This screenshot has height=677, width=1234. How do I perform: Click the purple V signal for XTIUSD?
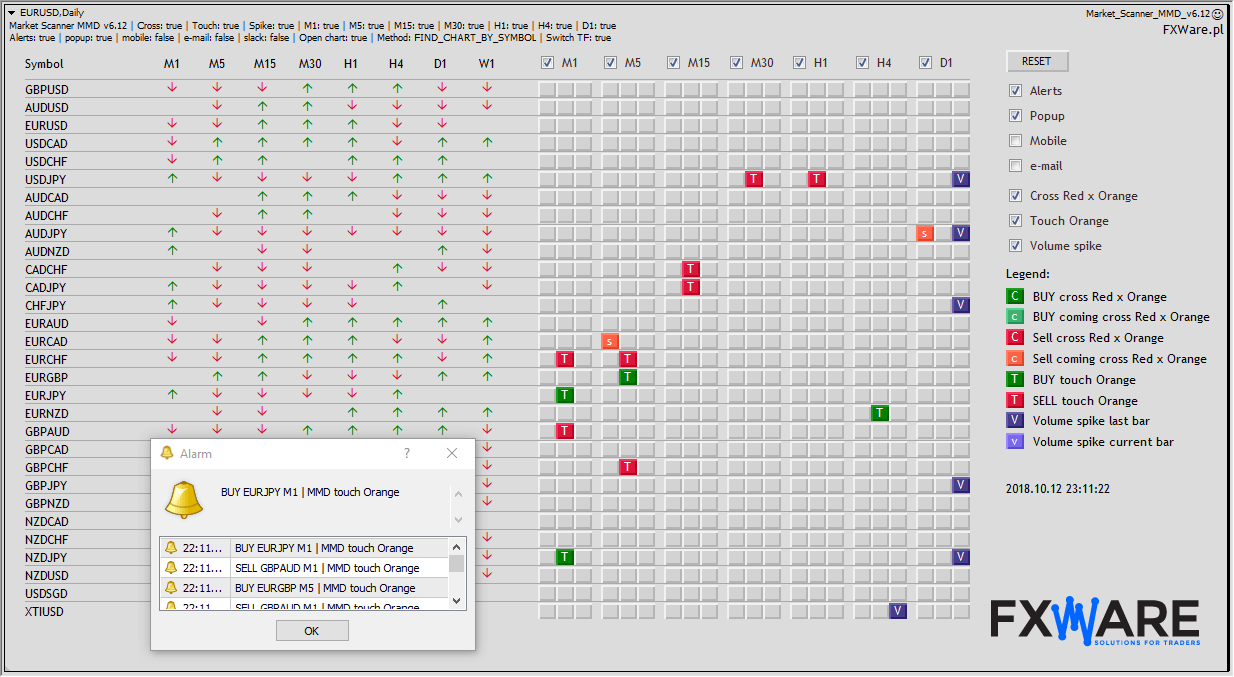coord(898,611)
